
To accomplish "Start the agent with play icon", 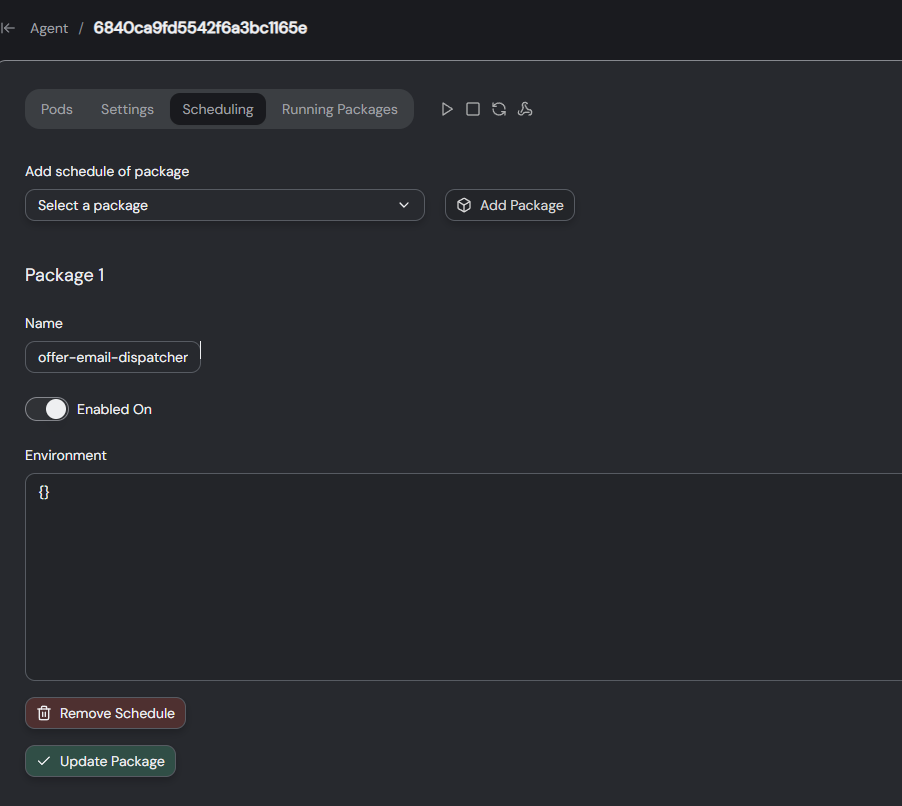I will coord(447,109).
